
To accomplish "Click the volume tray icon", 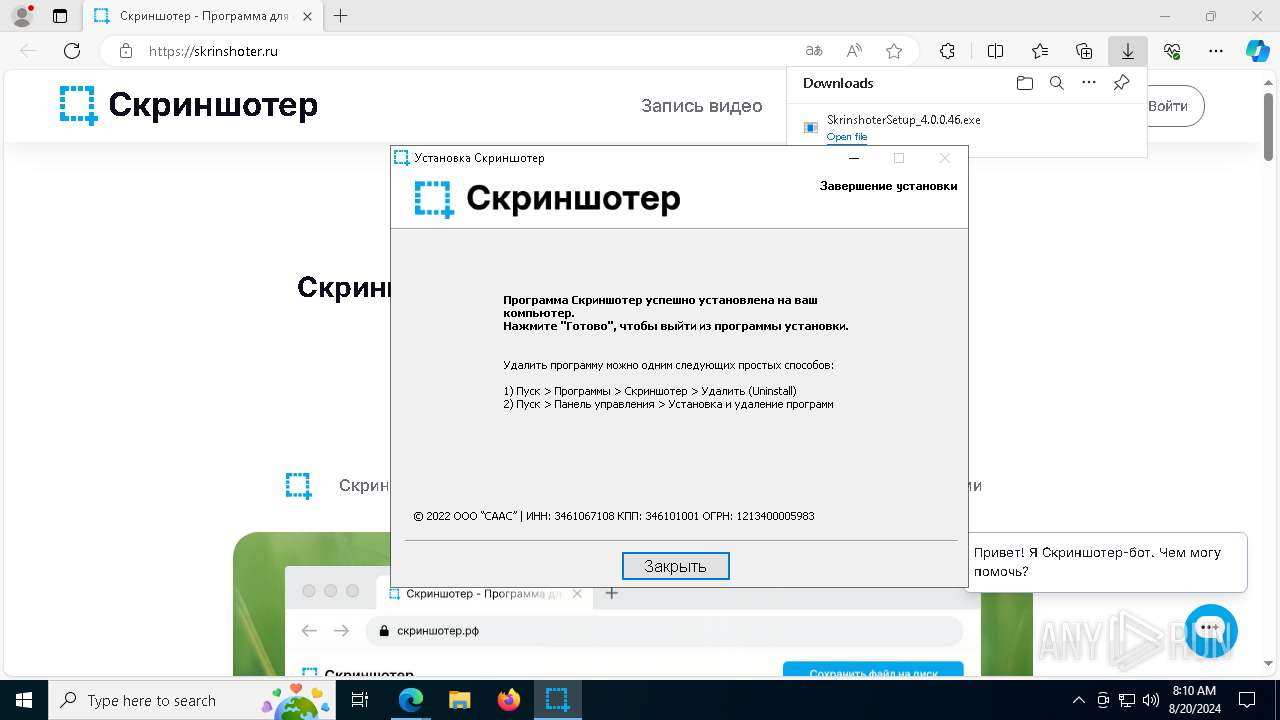I will (x=1150, y=700).
